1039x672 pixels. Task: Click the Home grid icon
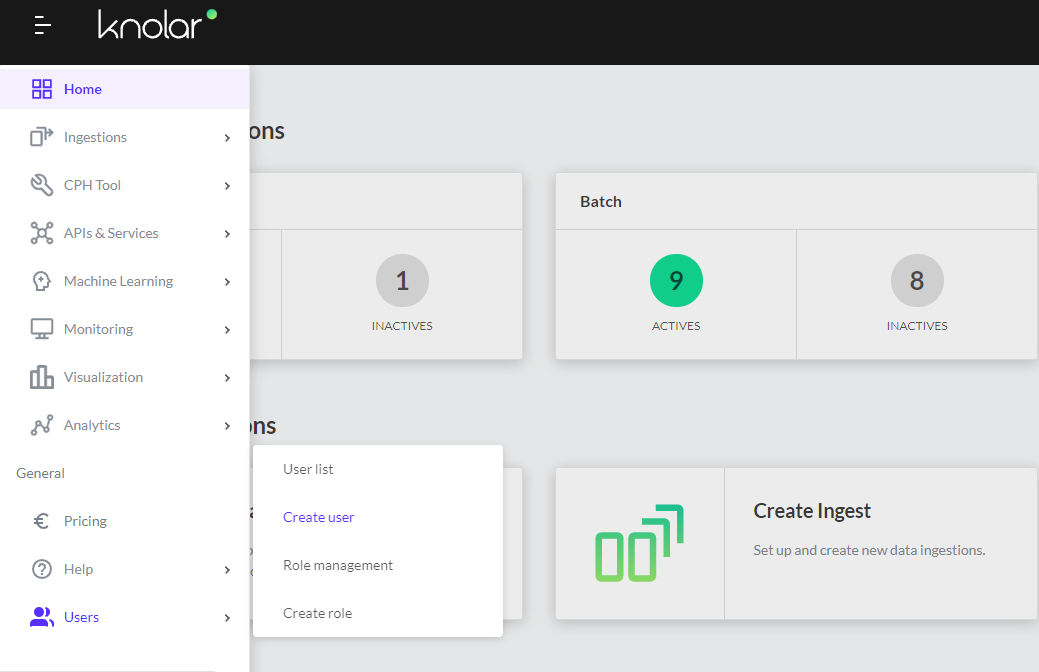pos(42,89)
